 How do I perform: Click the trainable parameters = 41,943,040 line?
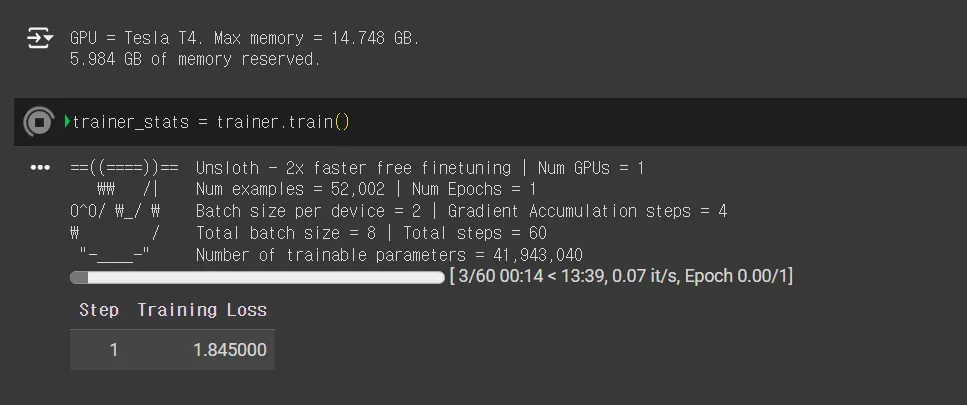[x=389, y=255]
